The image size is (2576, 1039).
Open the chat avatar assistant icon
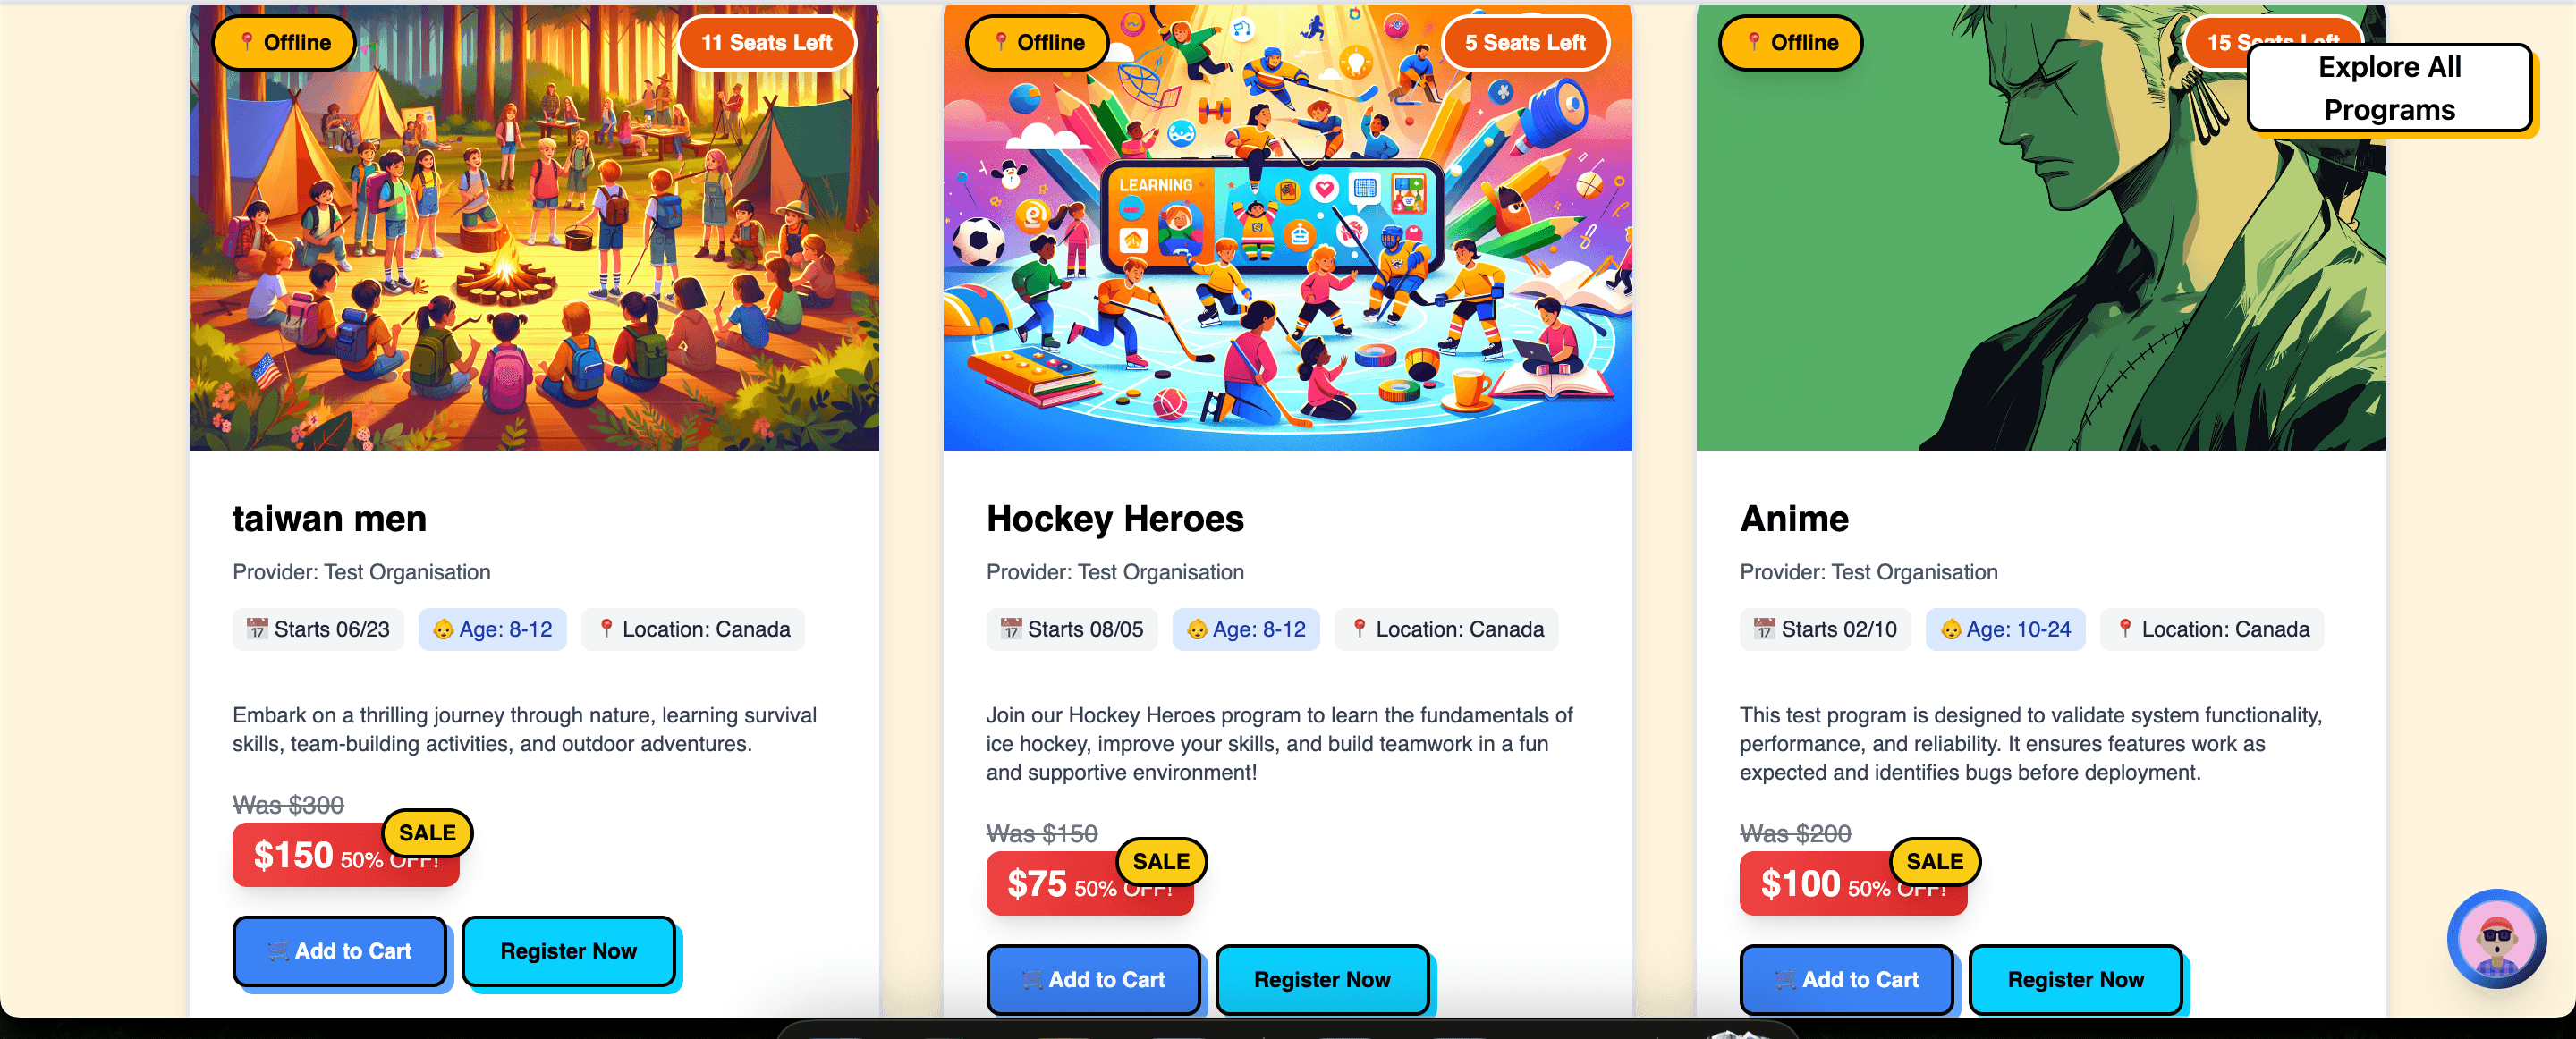click(2496, 938)
